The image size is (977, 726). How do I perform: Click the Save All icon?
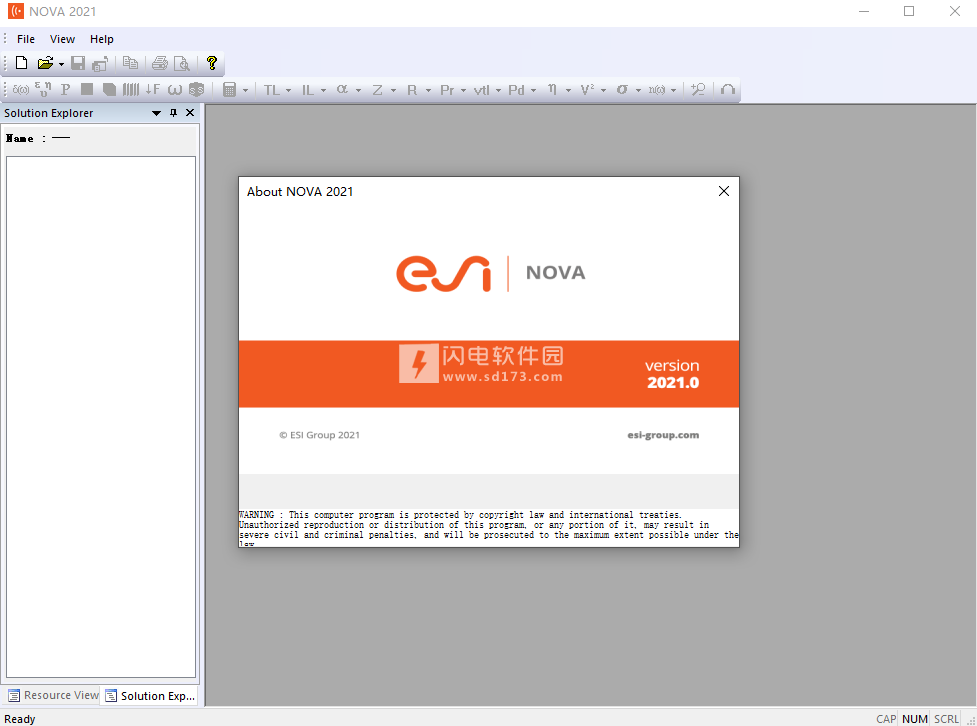point(100,63)
